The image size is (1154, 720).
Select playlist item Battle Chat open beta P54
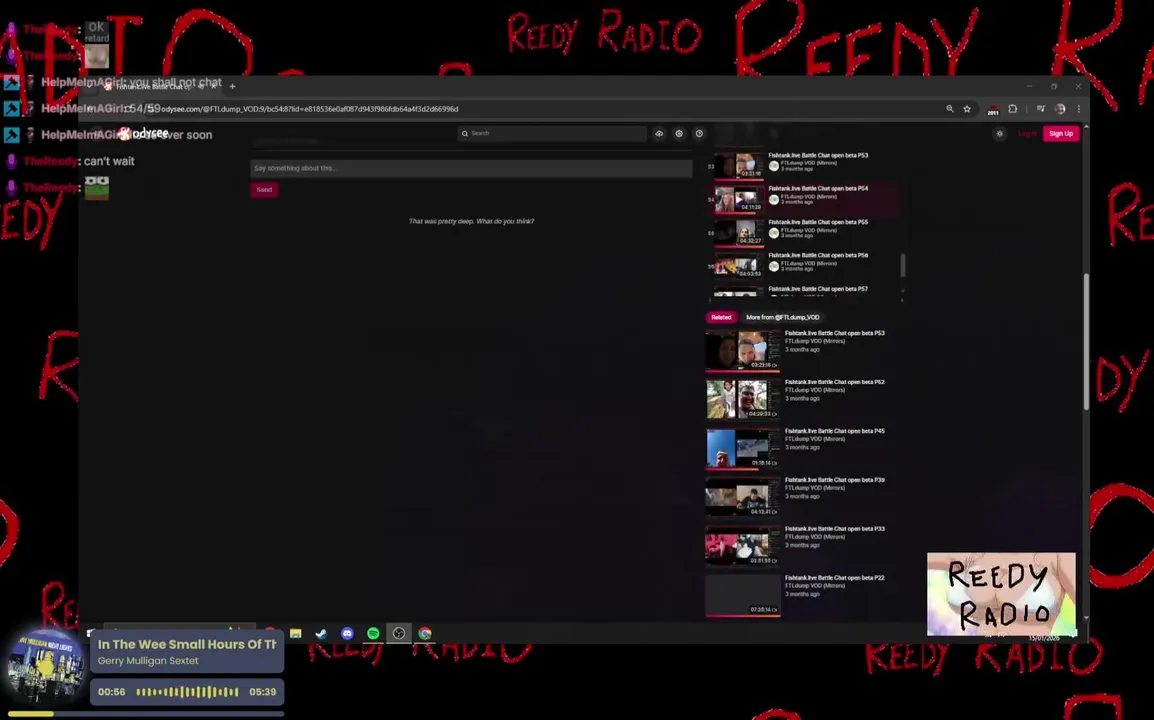click(804, 199)
